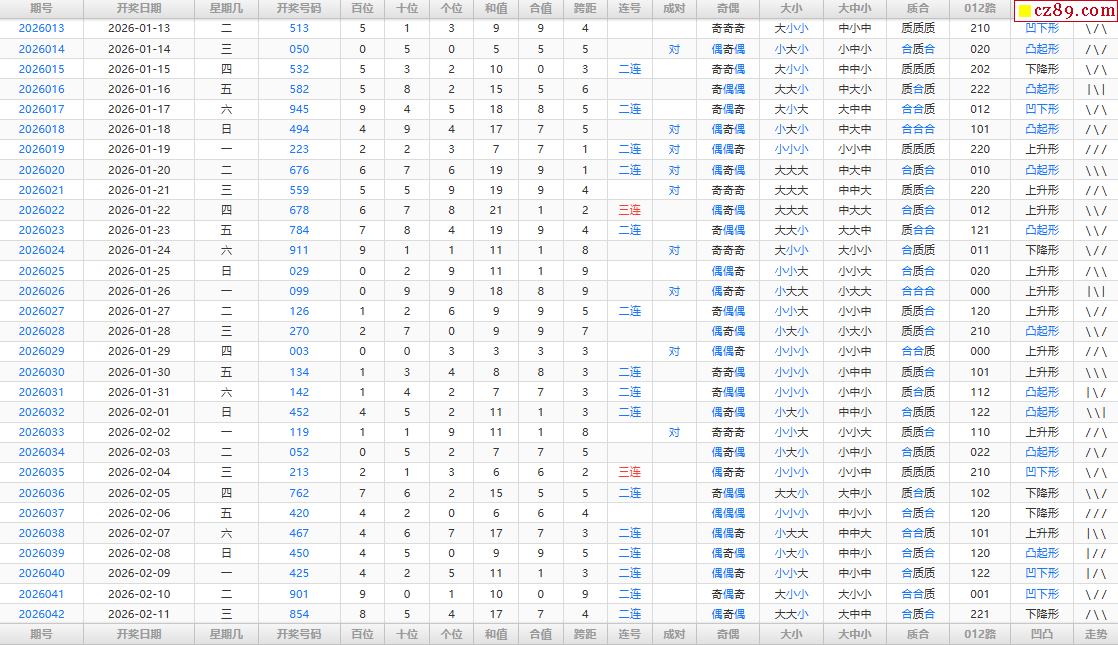The height and width of the screenshot is (645, 1118).
Task: Select the 合合合 cell in row 2026026
Action: tap(918, 291)
